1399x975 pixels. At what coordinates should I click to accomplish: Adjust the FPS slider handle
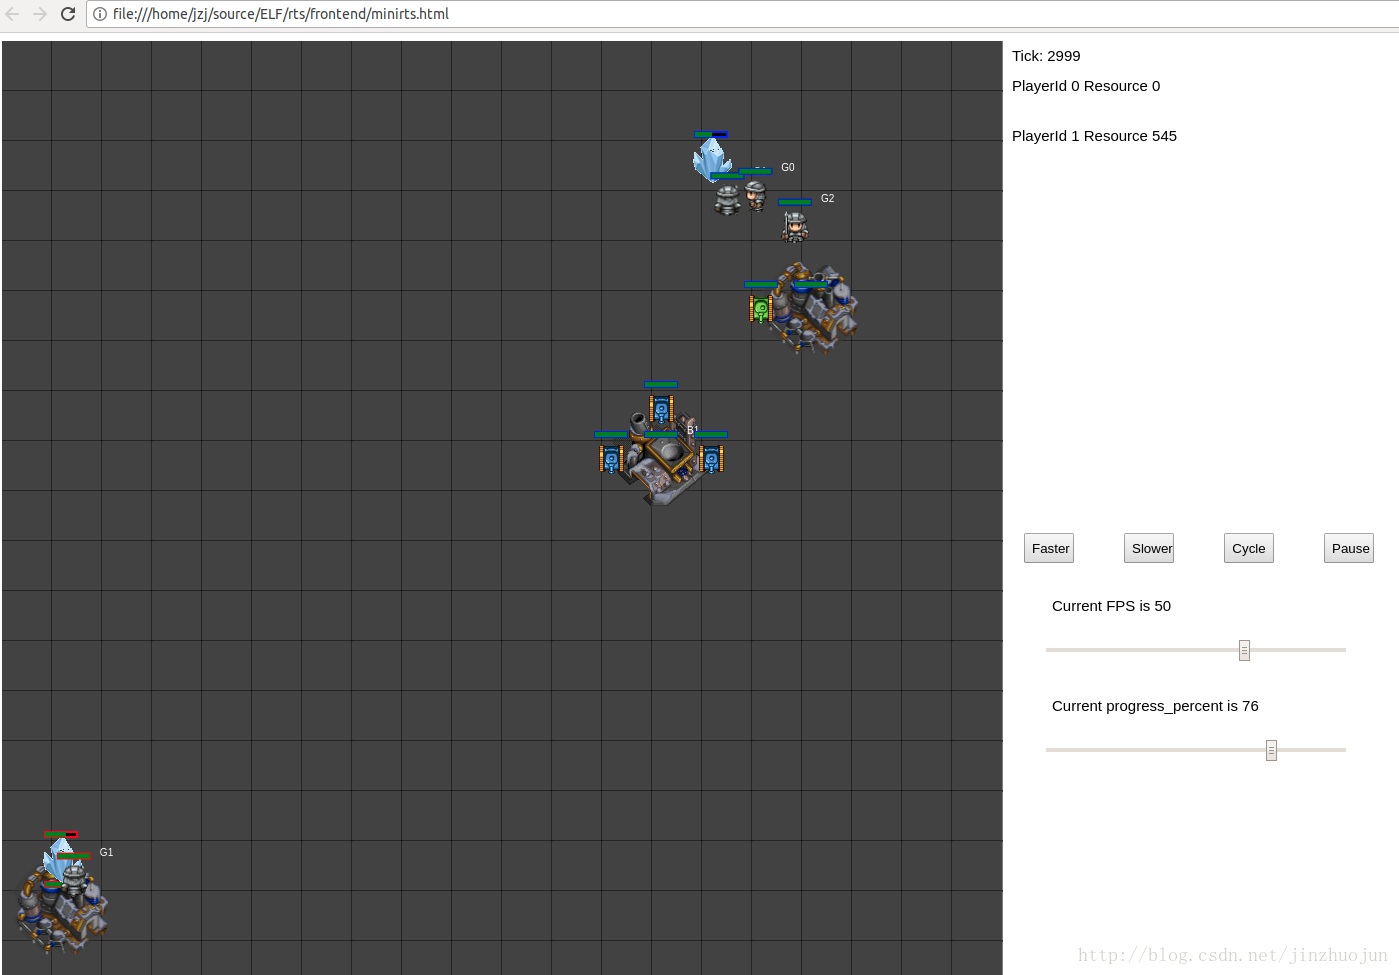click(1244, 650)
